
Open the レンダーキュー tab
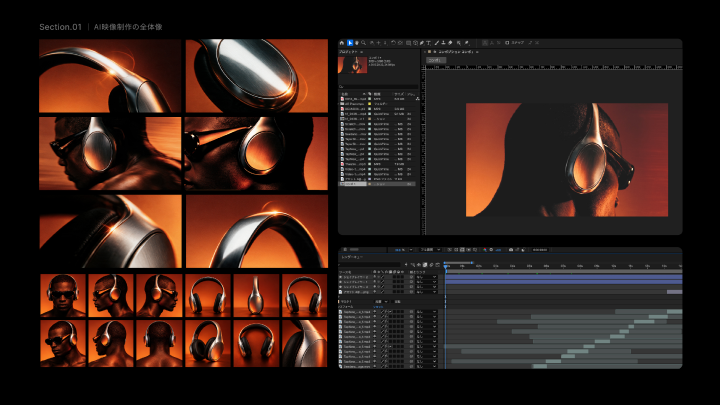(x=352, y=257)
